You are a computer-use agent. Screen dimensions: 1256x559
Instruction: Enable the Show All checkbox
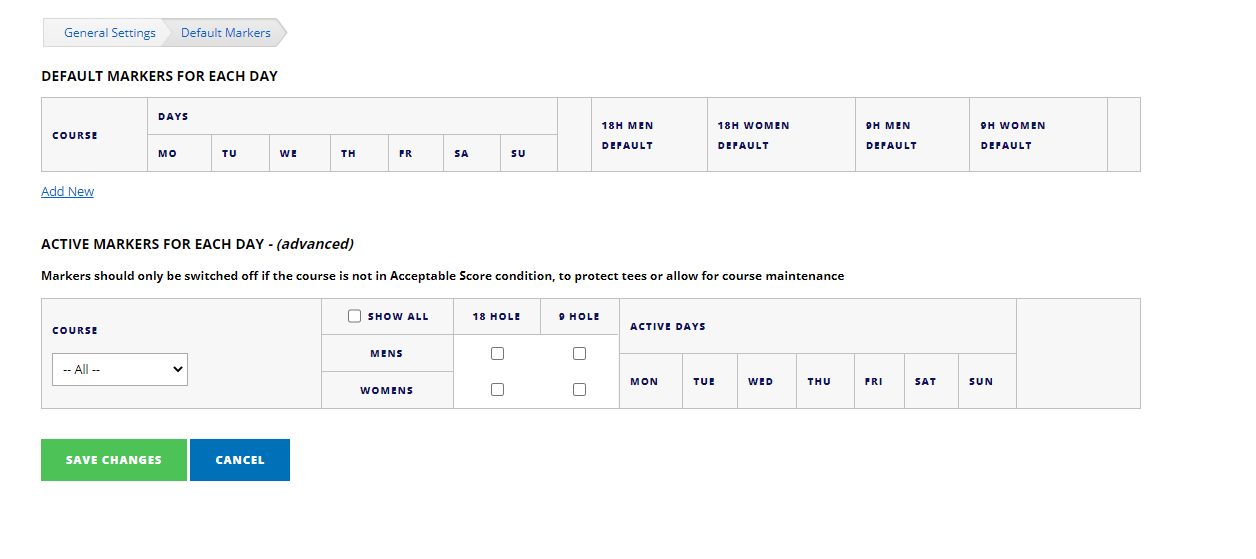point(355,316)
